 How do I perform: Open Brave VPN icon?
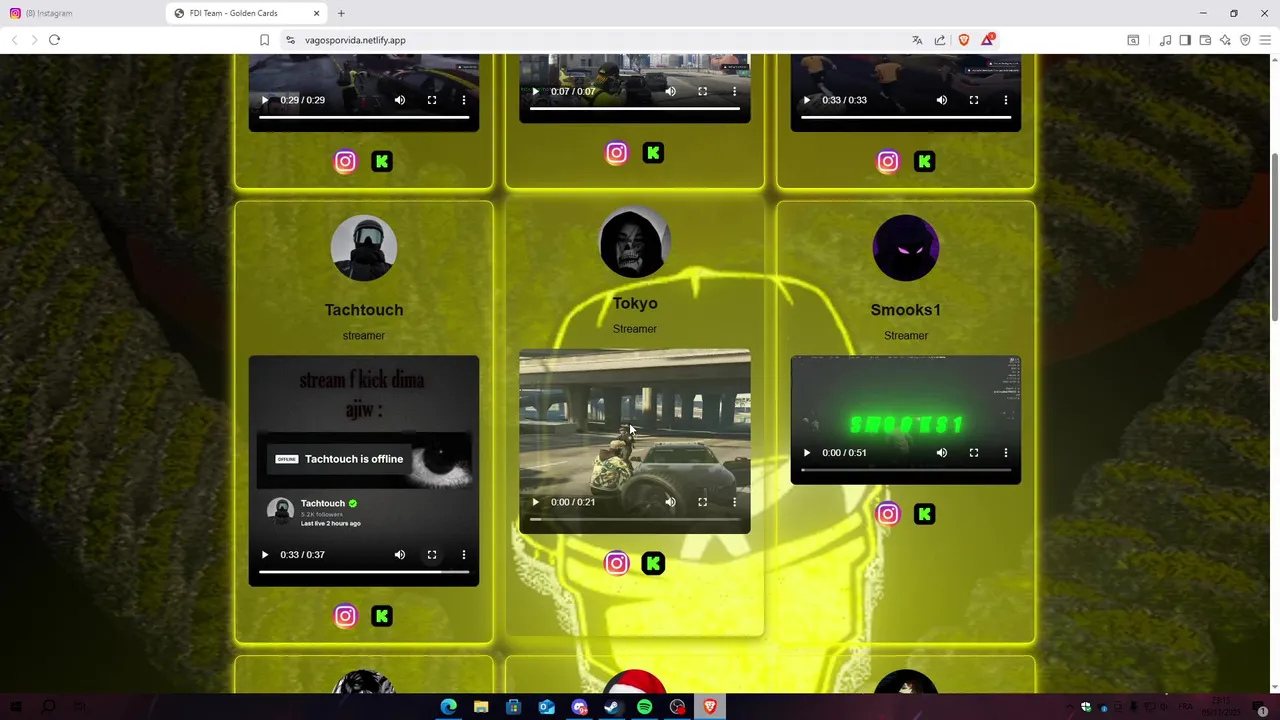[x=1245, y=40]
